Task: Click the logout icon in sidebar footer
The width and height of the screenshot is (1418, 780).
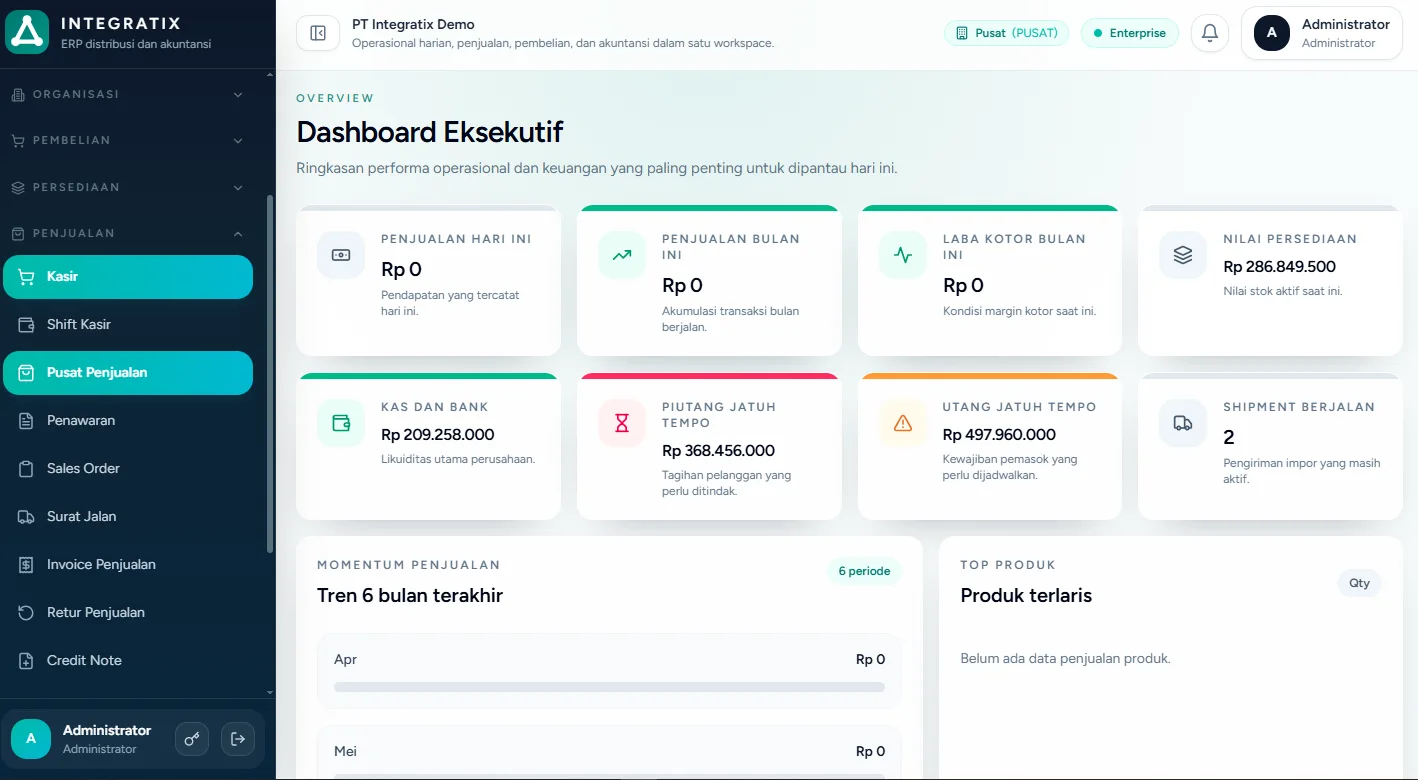Action: (238, 739)
